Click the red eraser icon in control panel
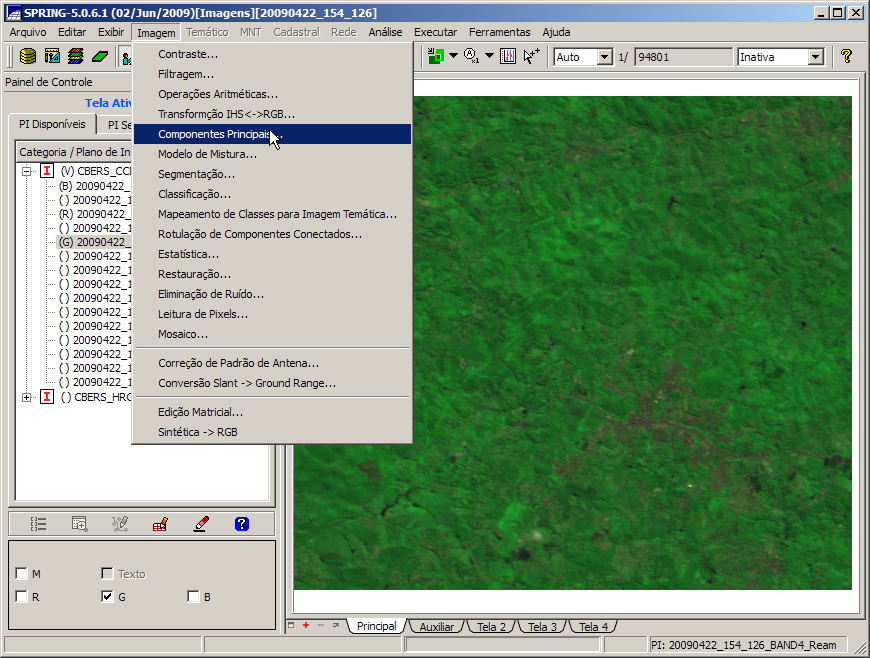The image size is (870, 658). [x=201, y=523]
